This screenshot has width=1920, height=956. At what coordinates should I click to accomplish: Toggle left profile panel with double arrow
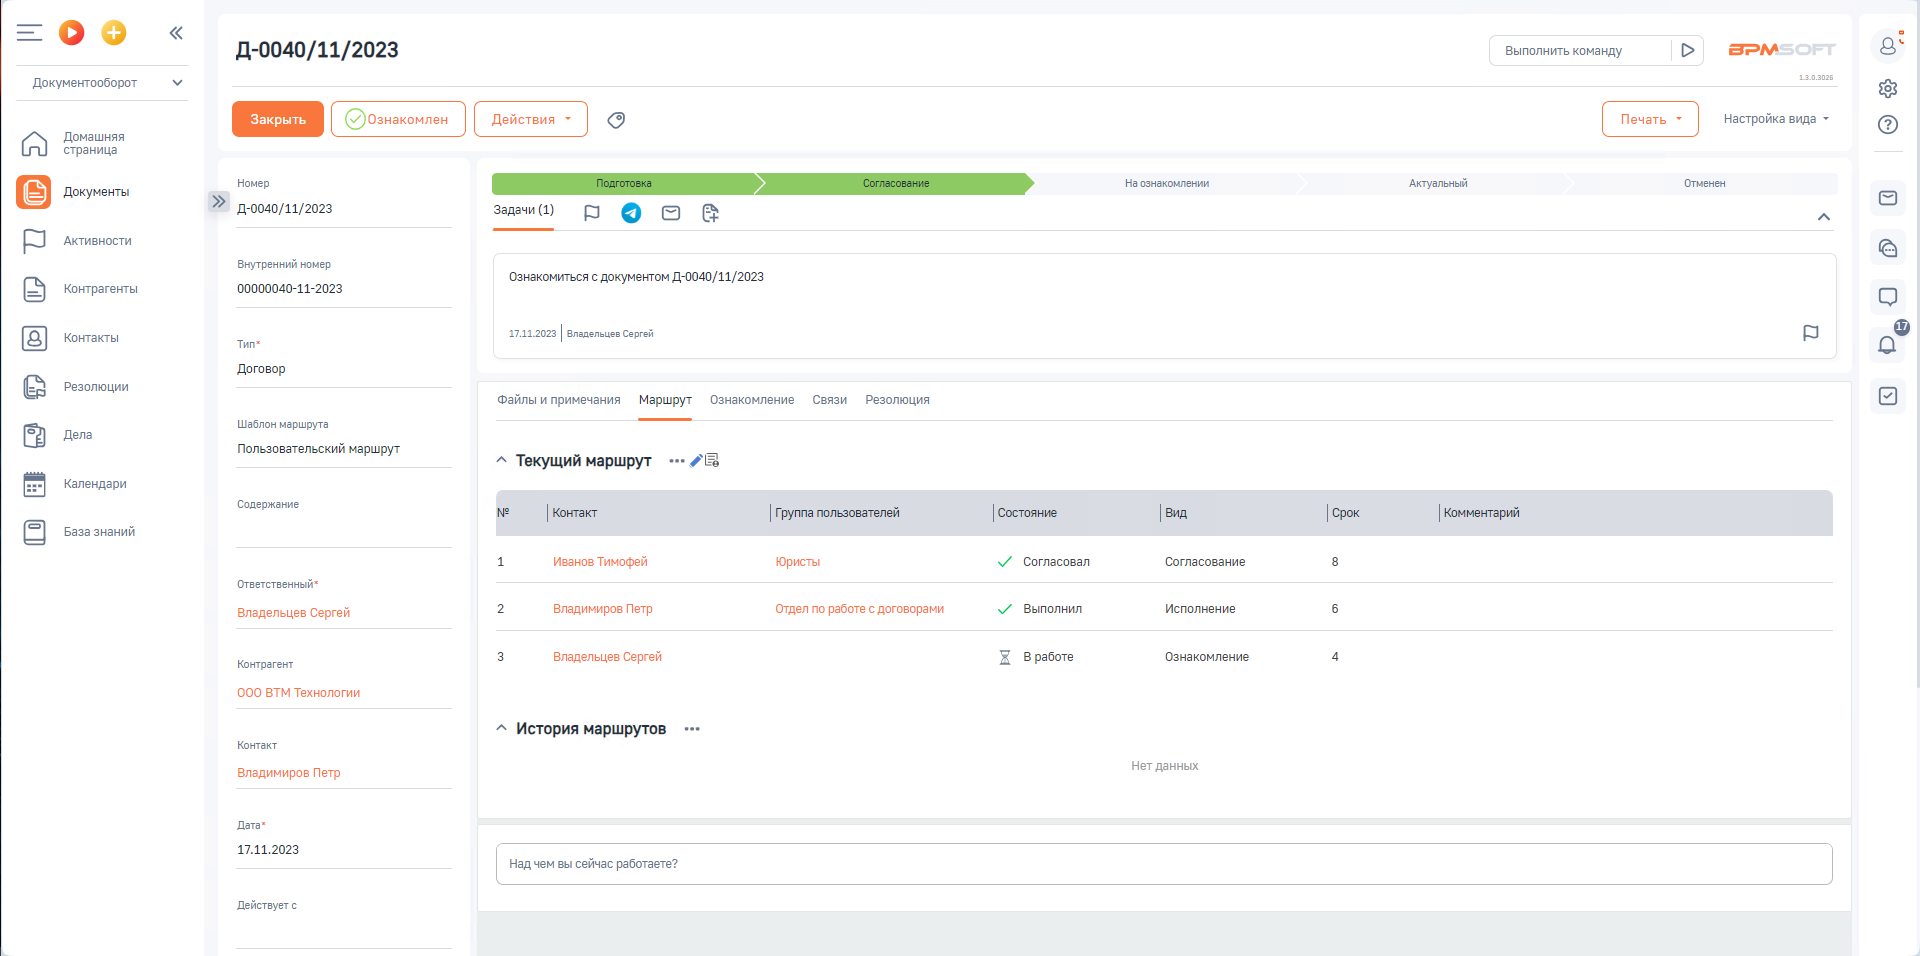tap(219, 201)
